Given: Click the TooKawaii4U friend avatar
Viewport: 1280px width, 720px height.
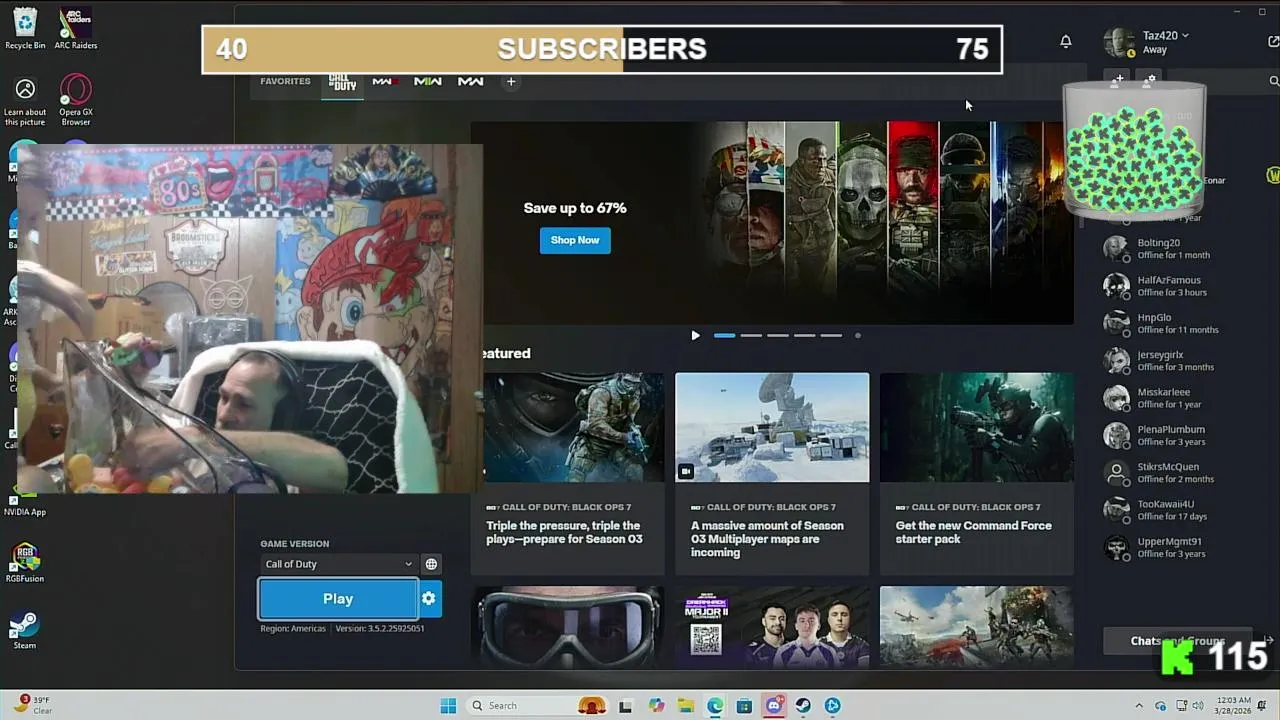Looking at the screenshot, I should pyautogui.click(x=1116, y=510).
